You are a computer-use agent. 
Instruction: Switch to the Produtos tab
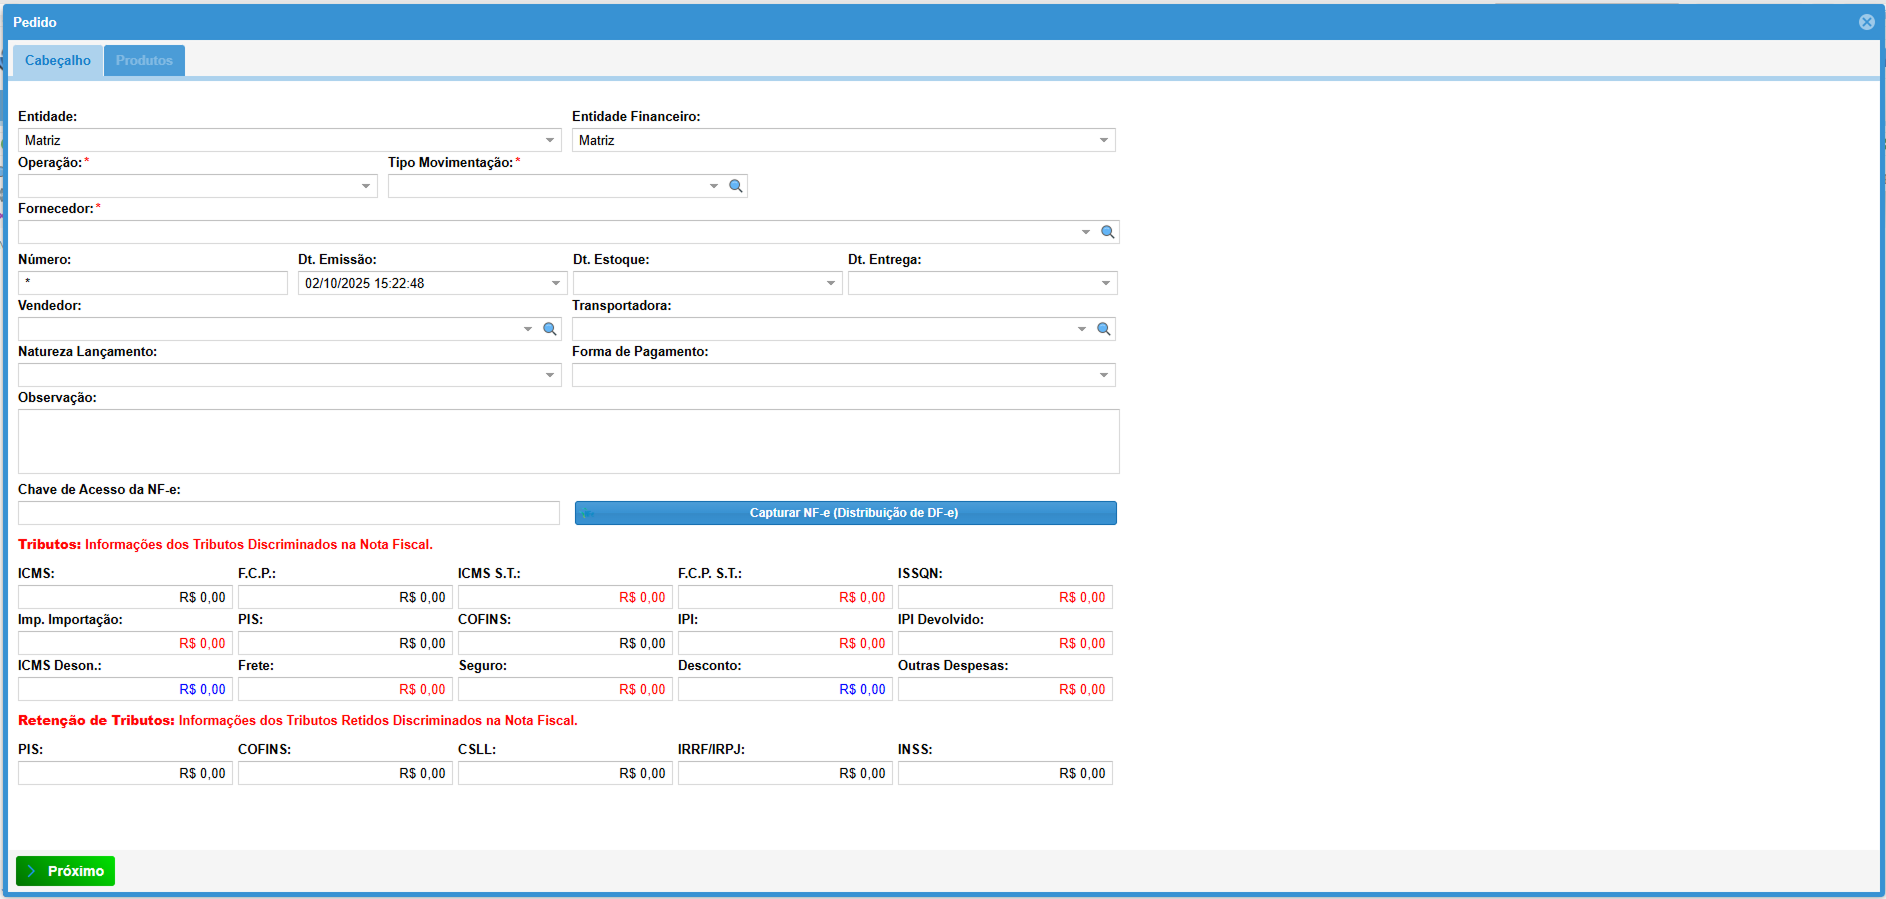144,61
